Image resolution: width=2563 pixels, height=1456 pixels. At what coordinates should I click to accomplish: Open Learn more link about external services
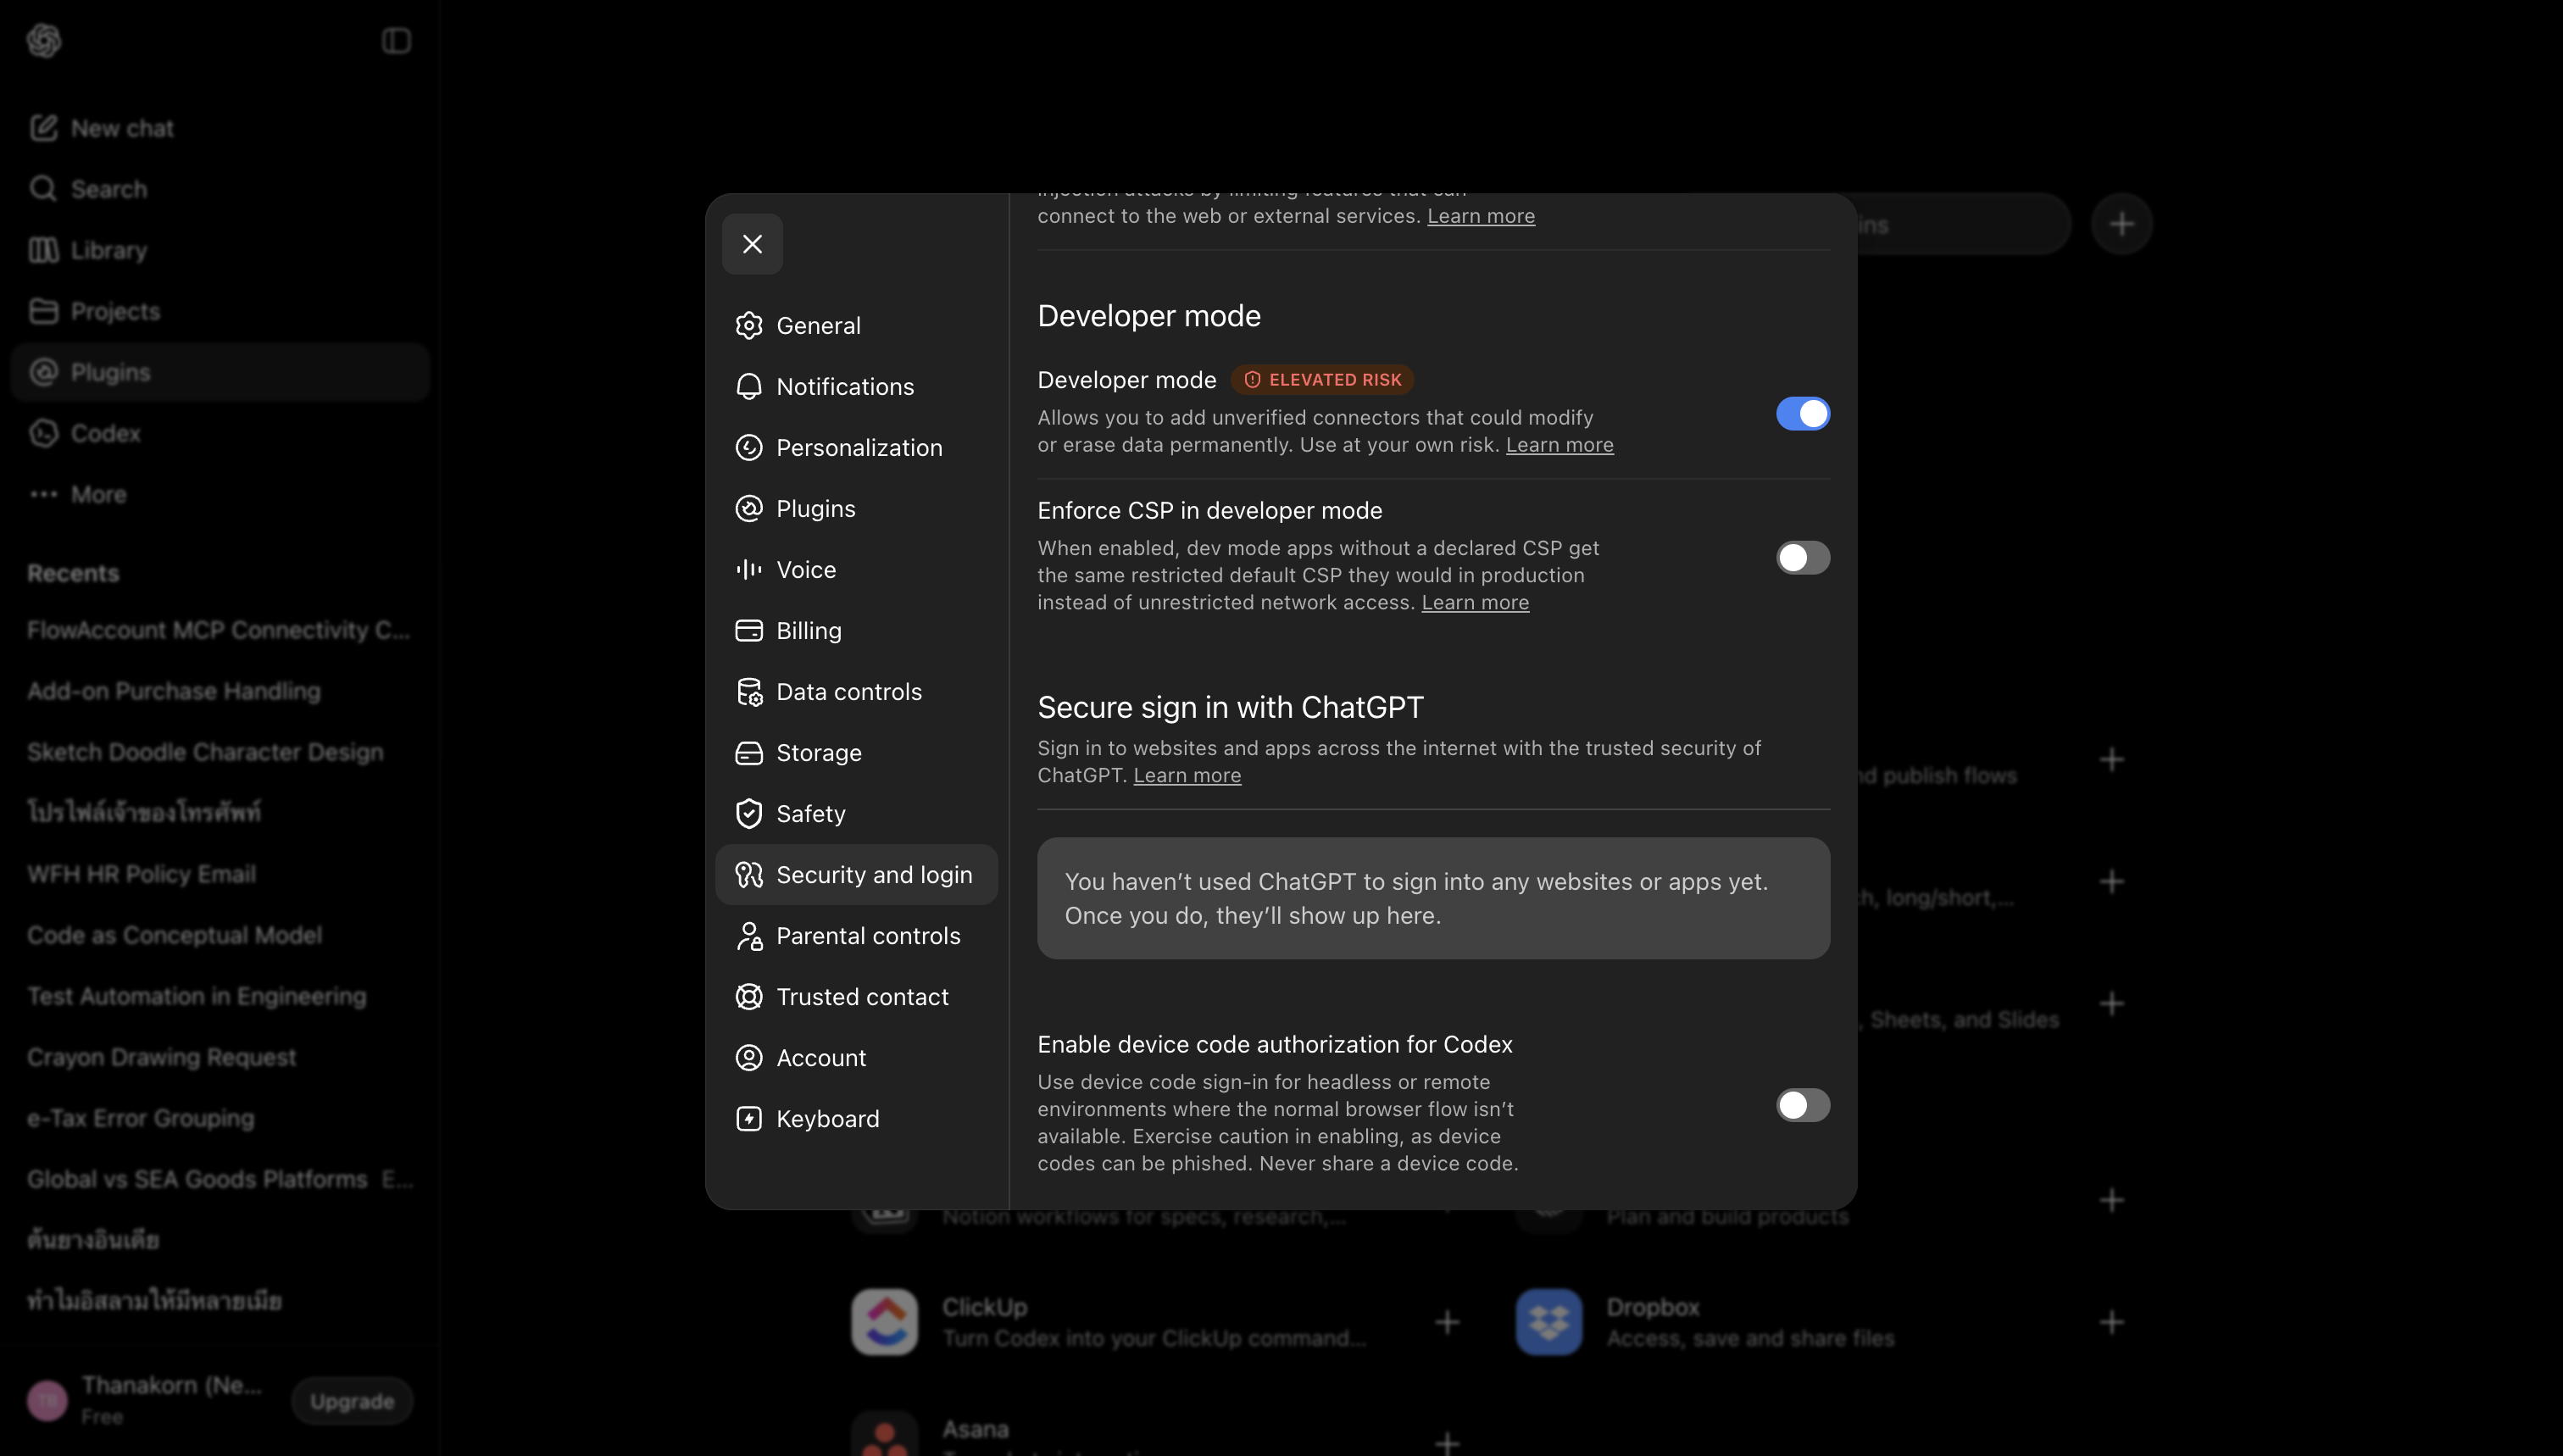[x=1480, y=216]
